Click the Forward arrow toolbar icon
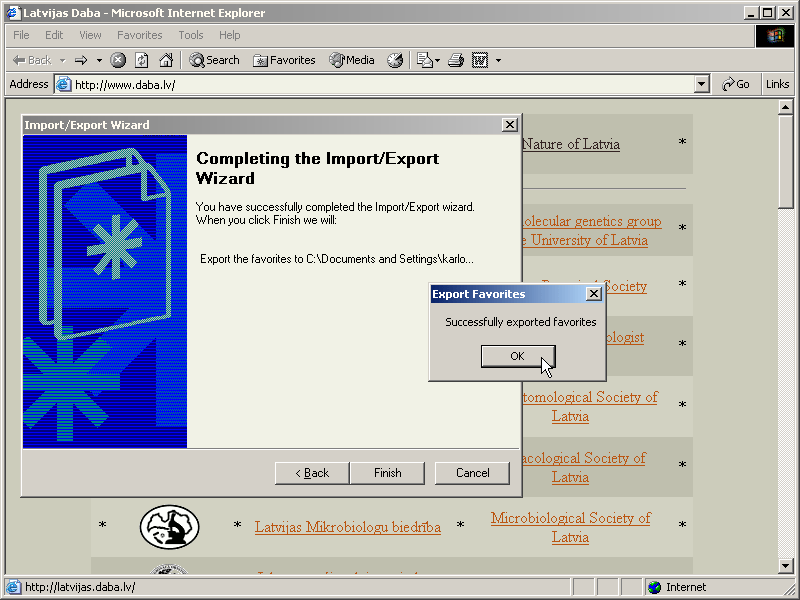Image resolution: width=800 pixels, height=600 pixels. point(81,60)
